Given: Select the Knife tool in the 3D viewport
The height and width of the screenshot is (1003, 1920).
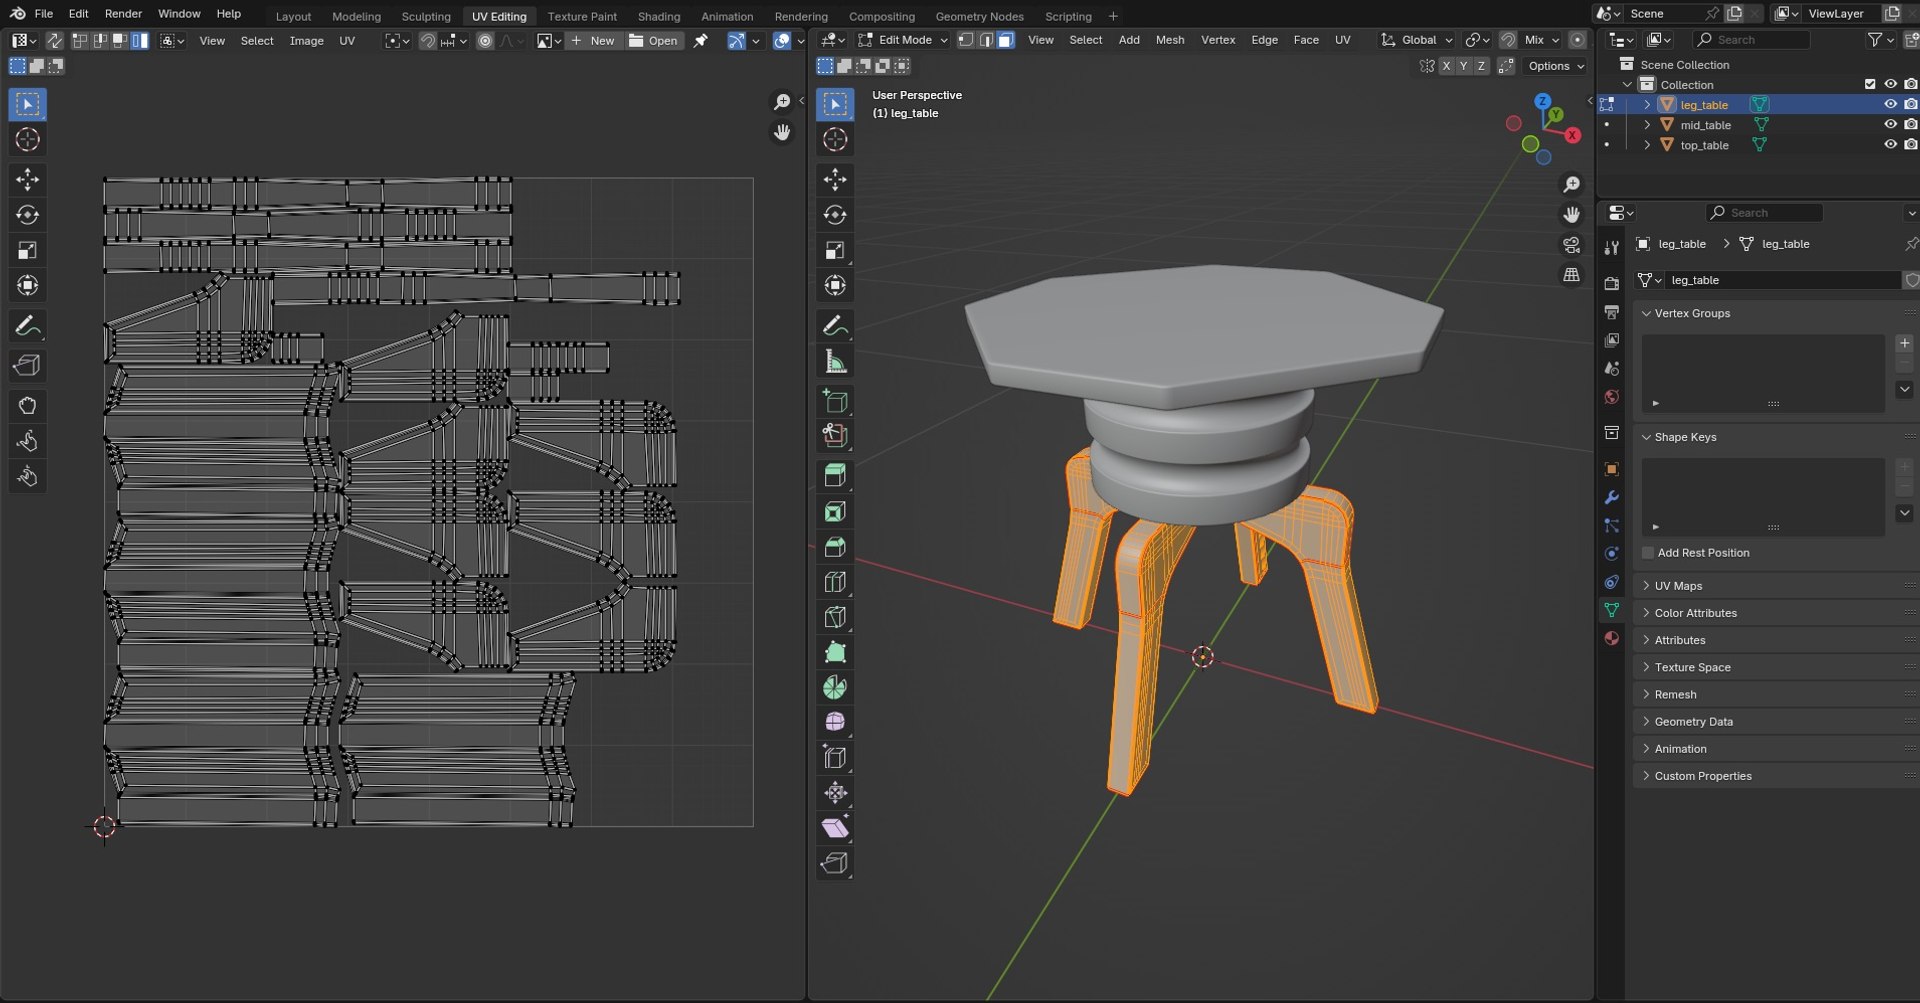Looking at the screenshot, I should (835, 617).
